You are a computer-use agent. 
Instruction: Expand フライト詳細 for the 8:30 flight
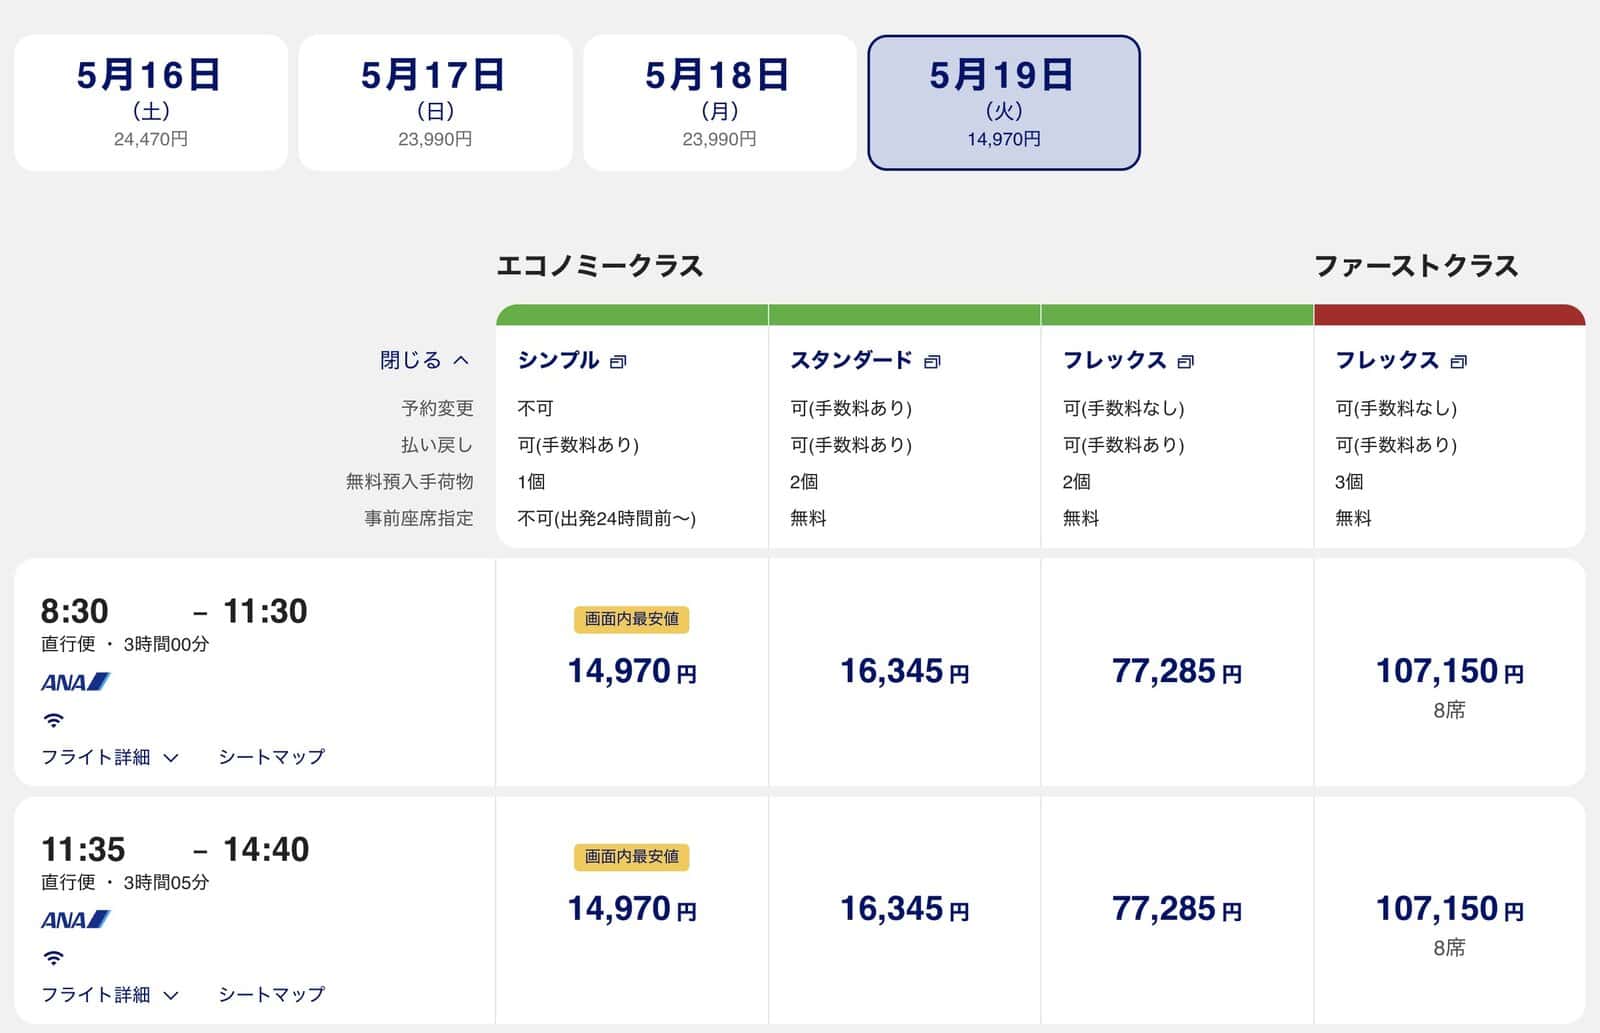(x=109, y=757)
